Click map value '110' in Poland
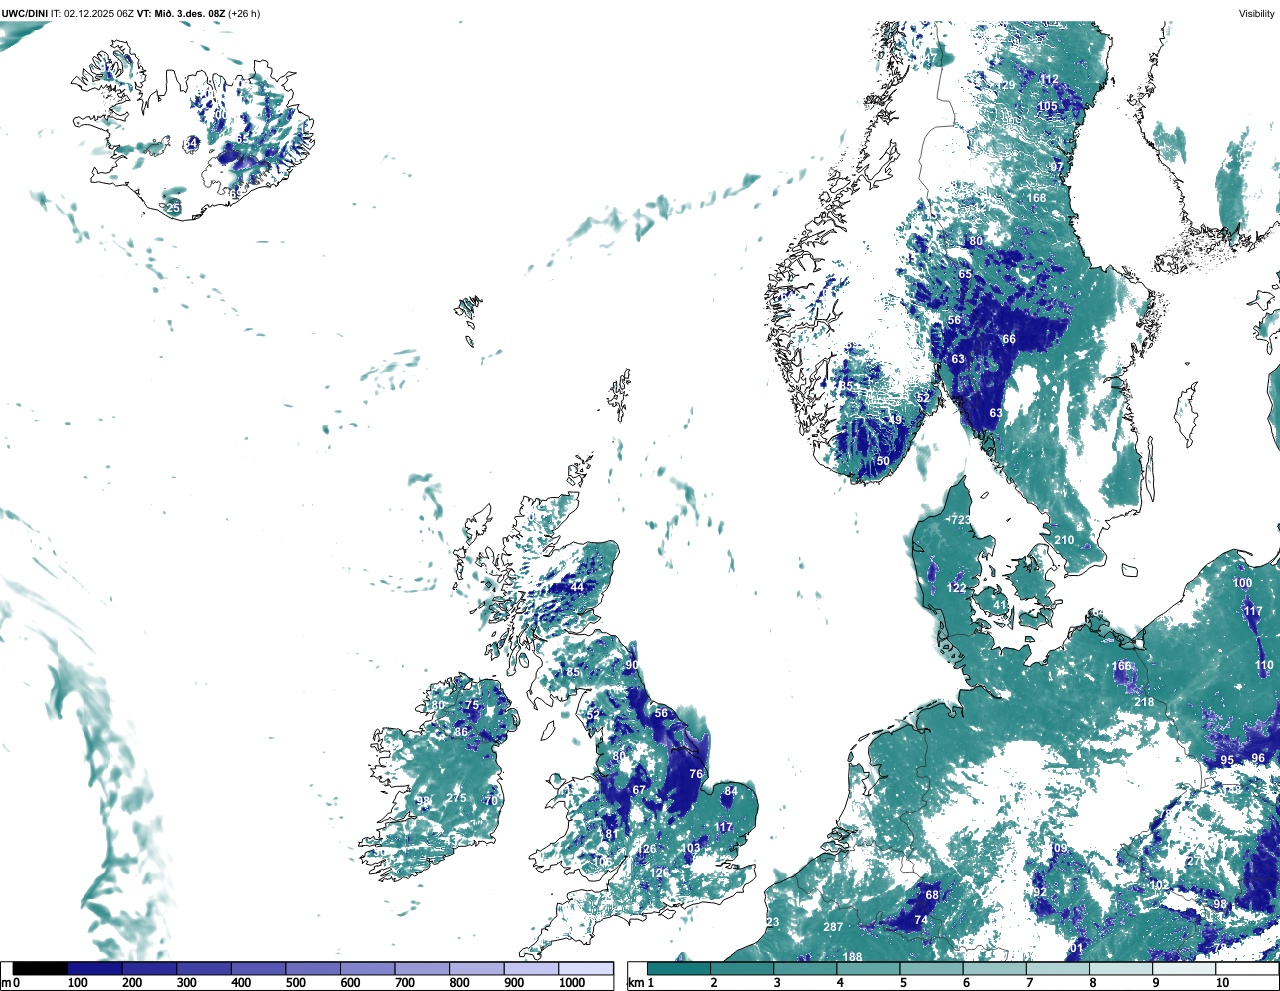 1264,665
